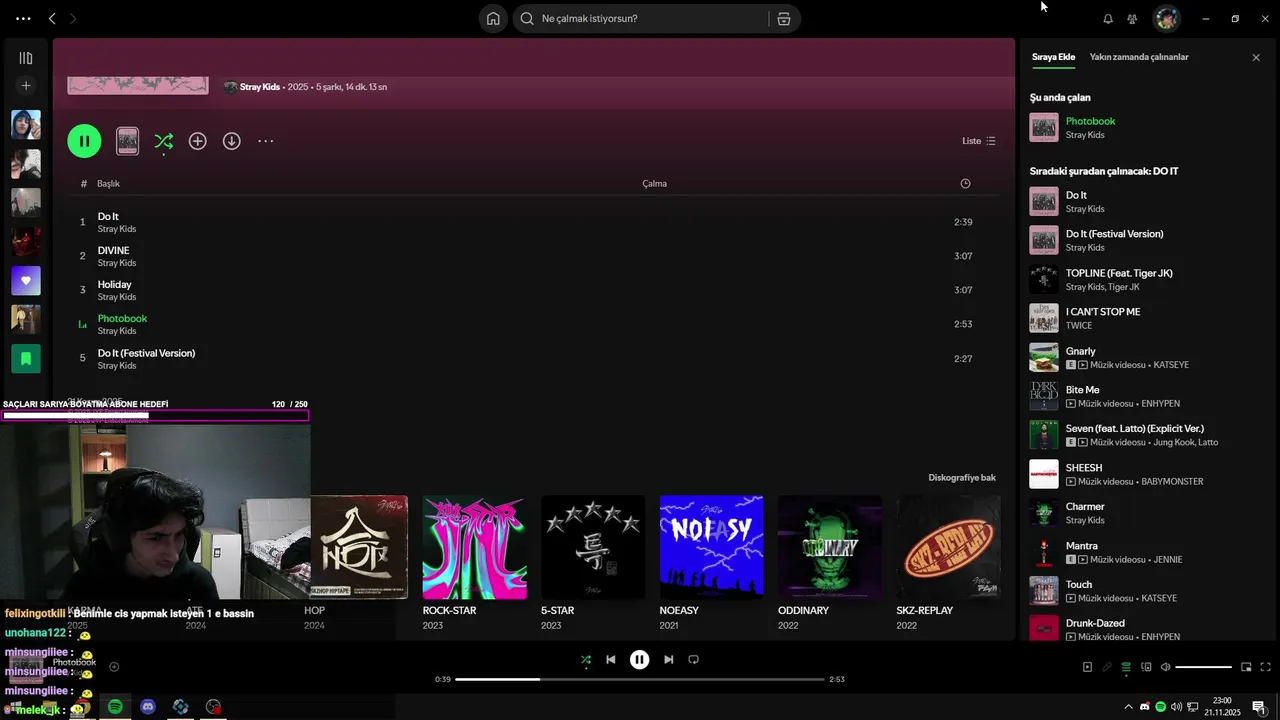
Task: Download the album with the arrow icon
Action: [x=231, y=141]
